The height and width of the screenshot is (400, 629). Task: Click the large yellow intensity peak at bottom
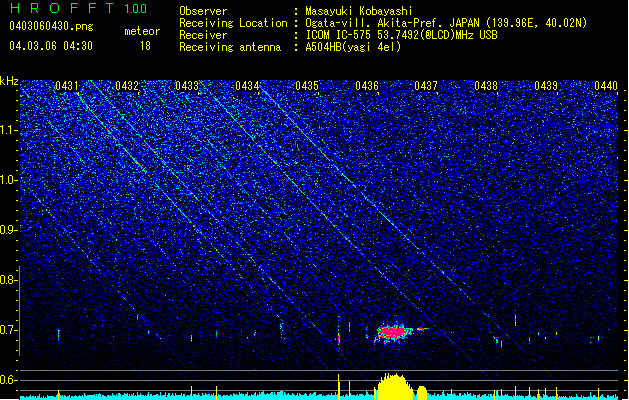(x=395, y=387)
